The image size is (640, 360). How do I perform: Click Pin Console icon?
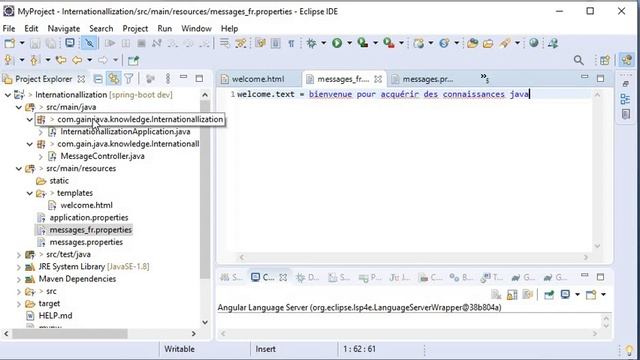(x=549, y=294)
